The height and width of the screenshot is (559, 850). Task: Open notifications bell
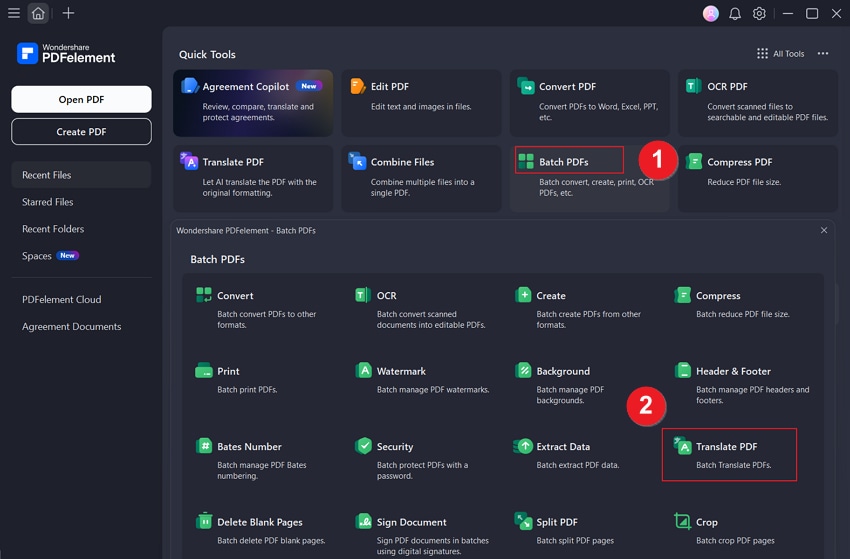pos(735,14)
